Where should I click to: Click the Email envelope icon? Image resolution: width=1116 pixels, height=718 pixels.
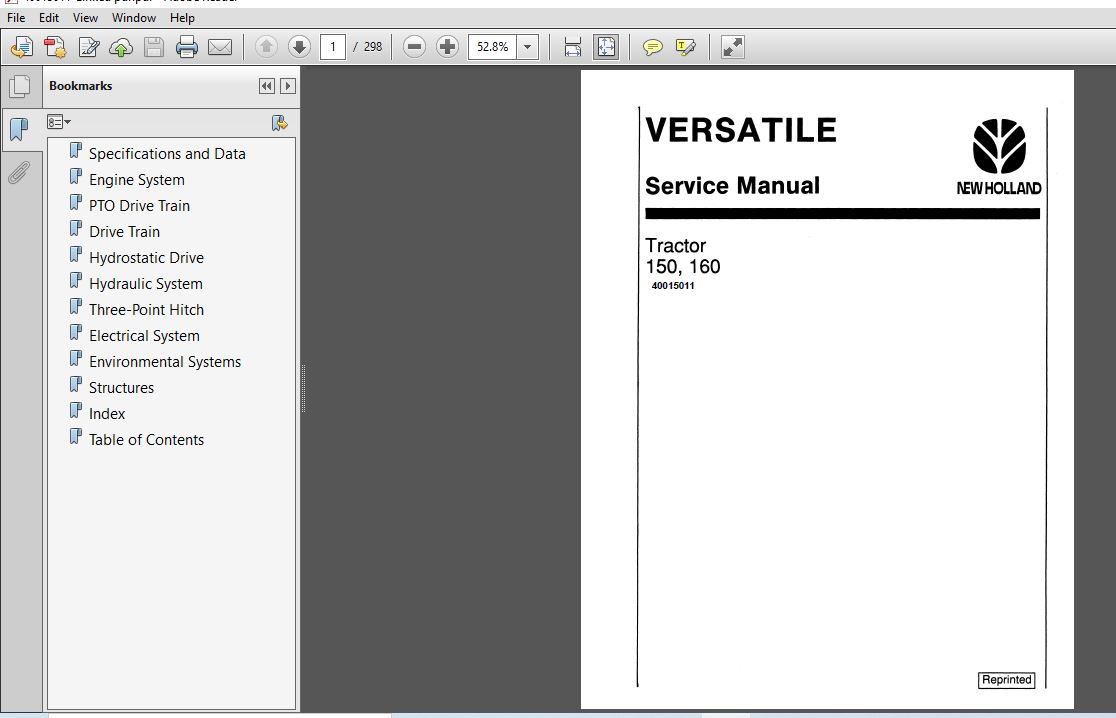tap(220, 48)
